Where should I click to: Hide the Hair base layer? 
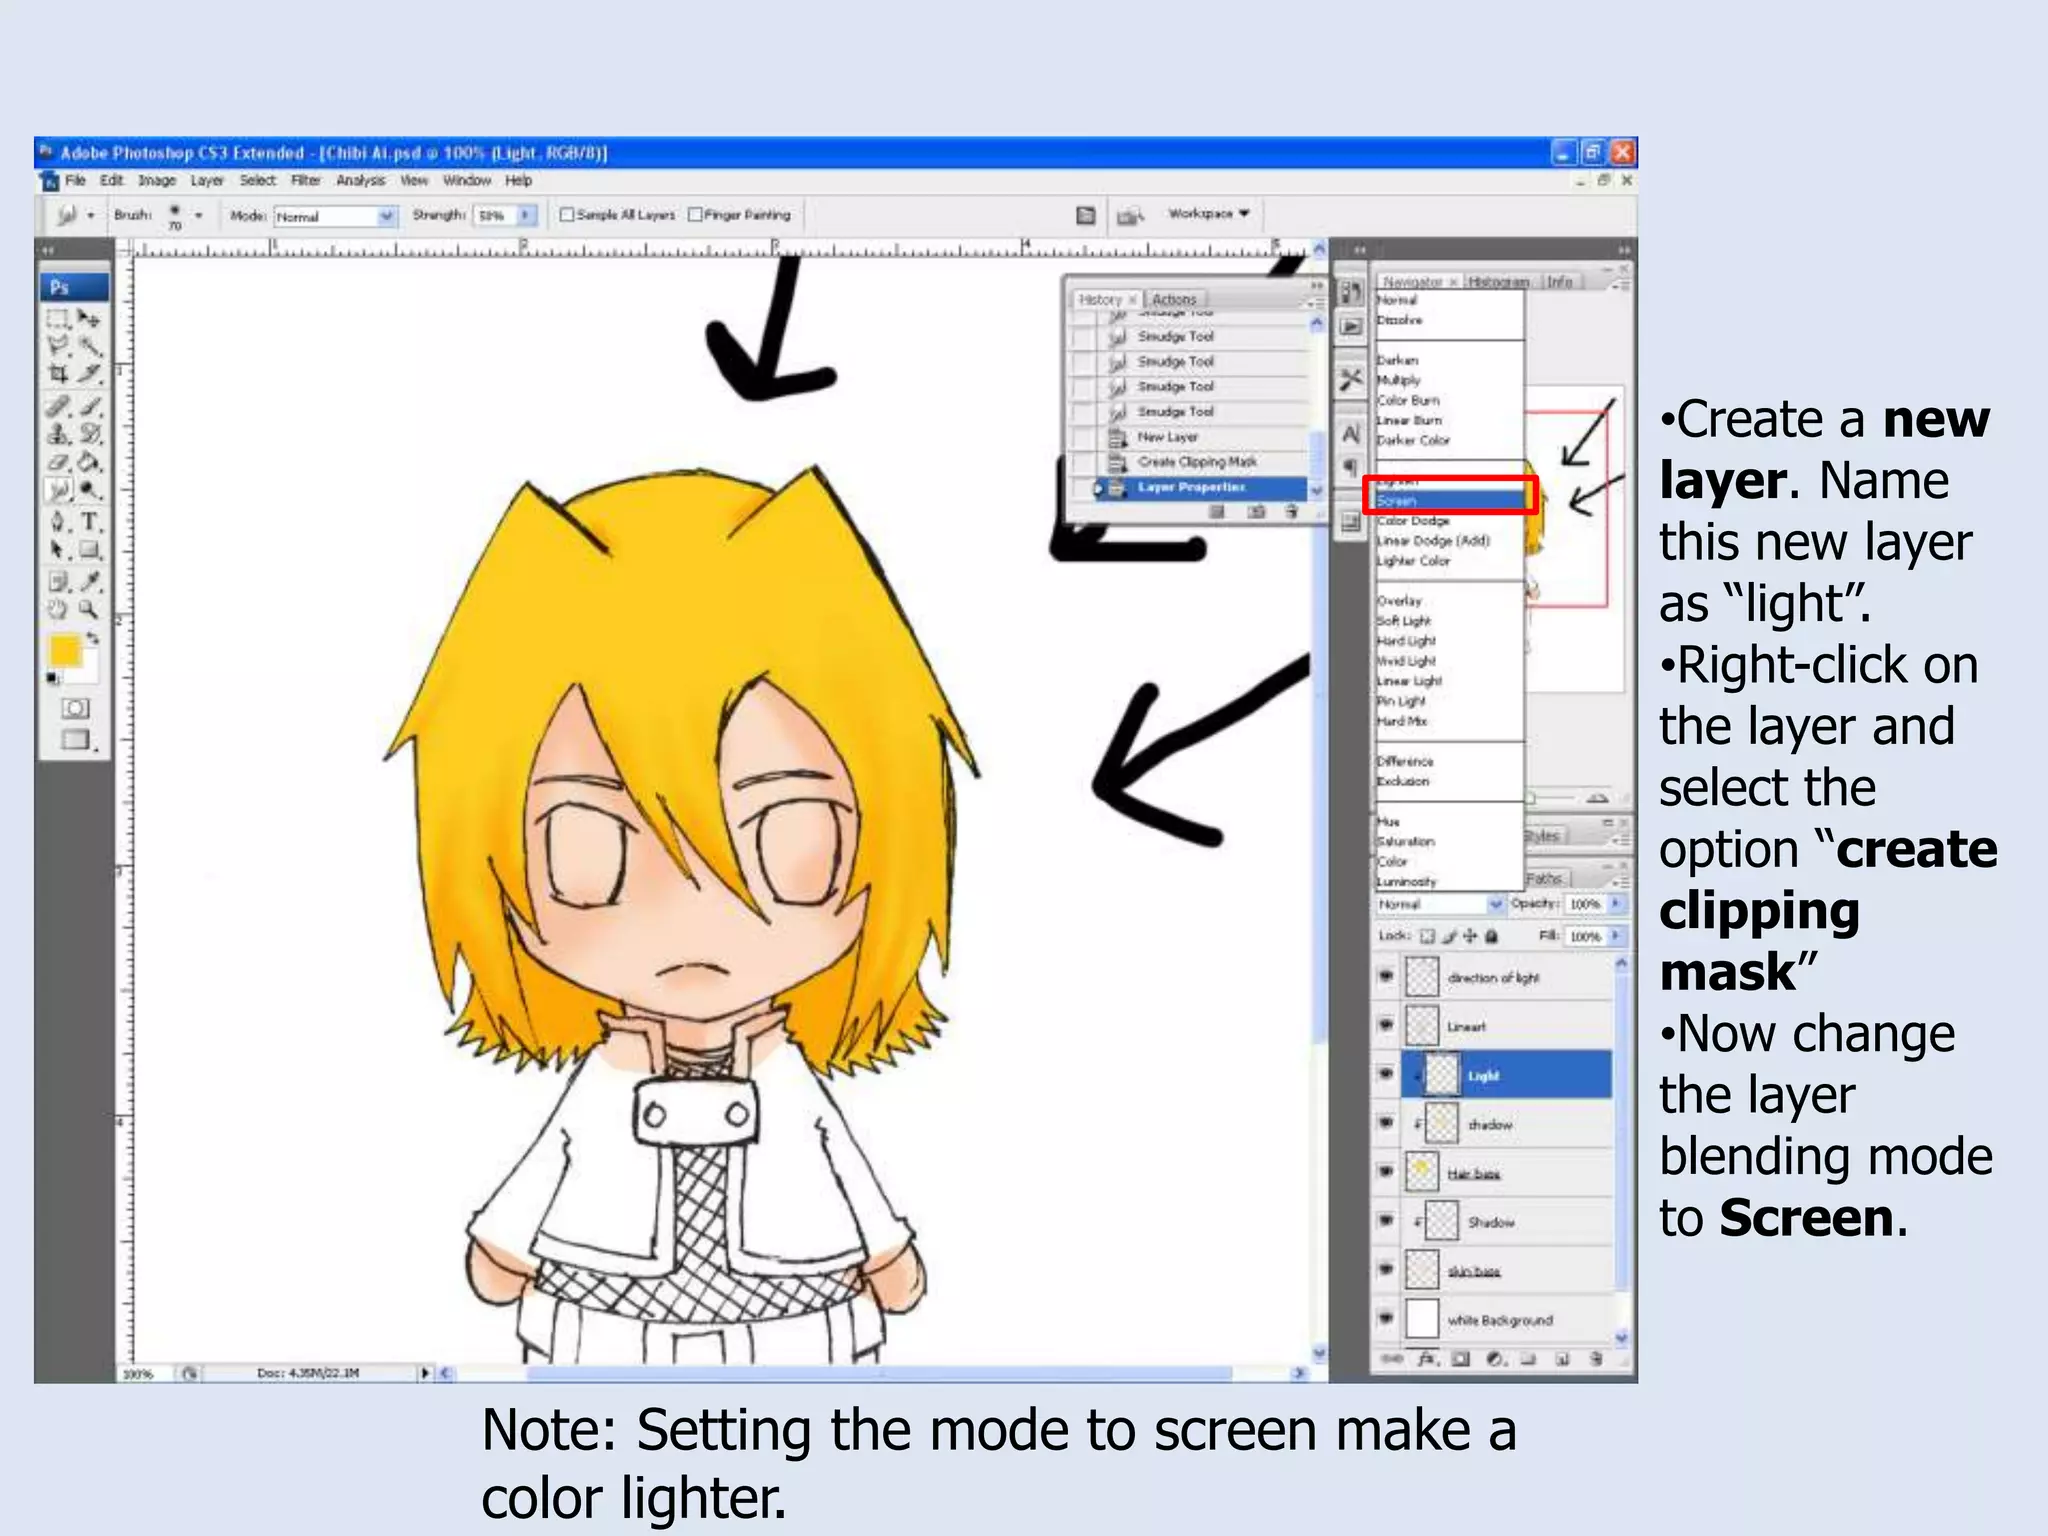[x=1386, y=1171]
